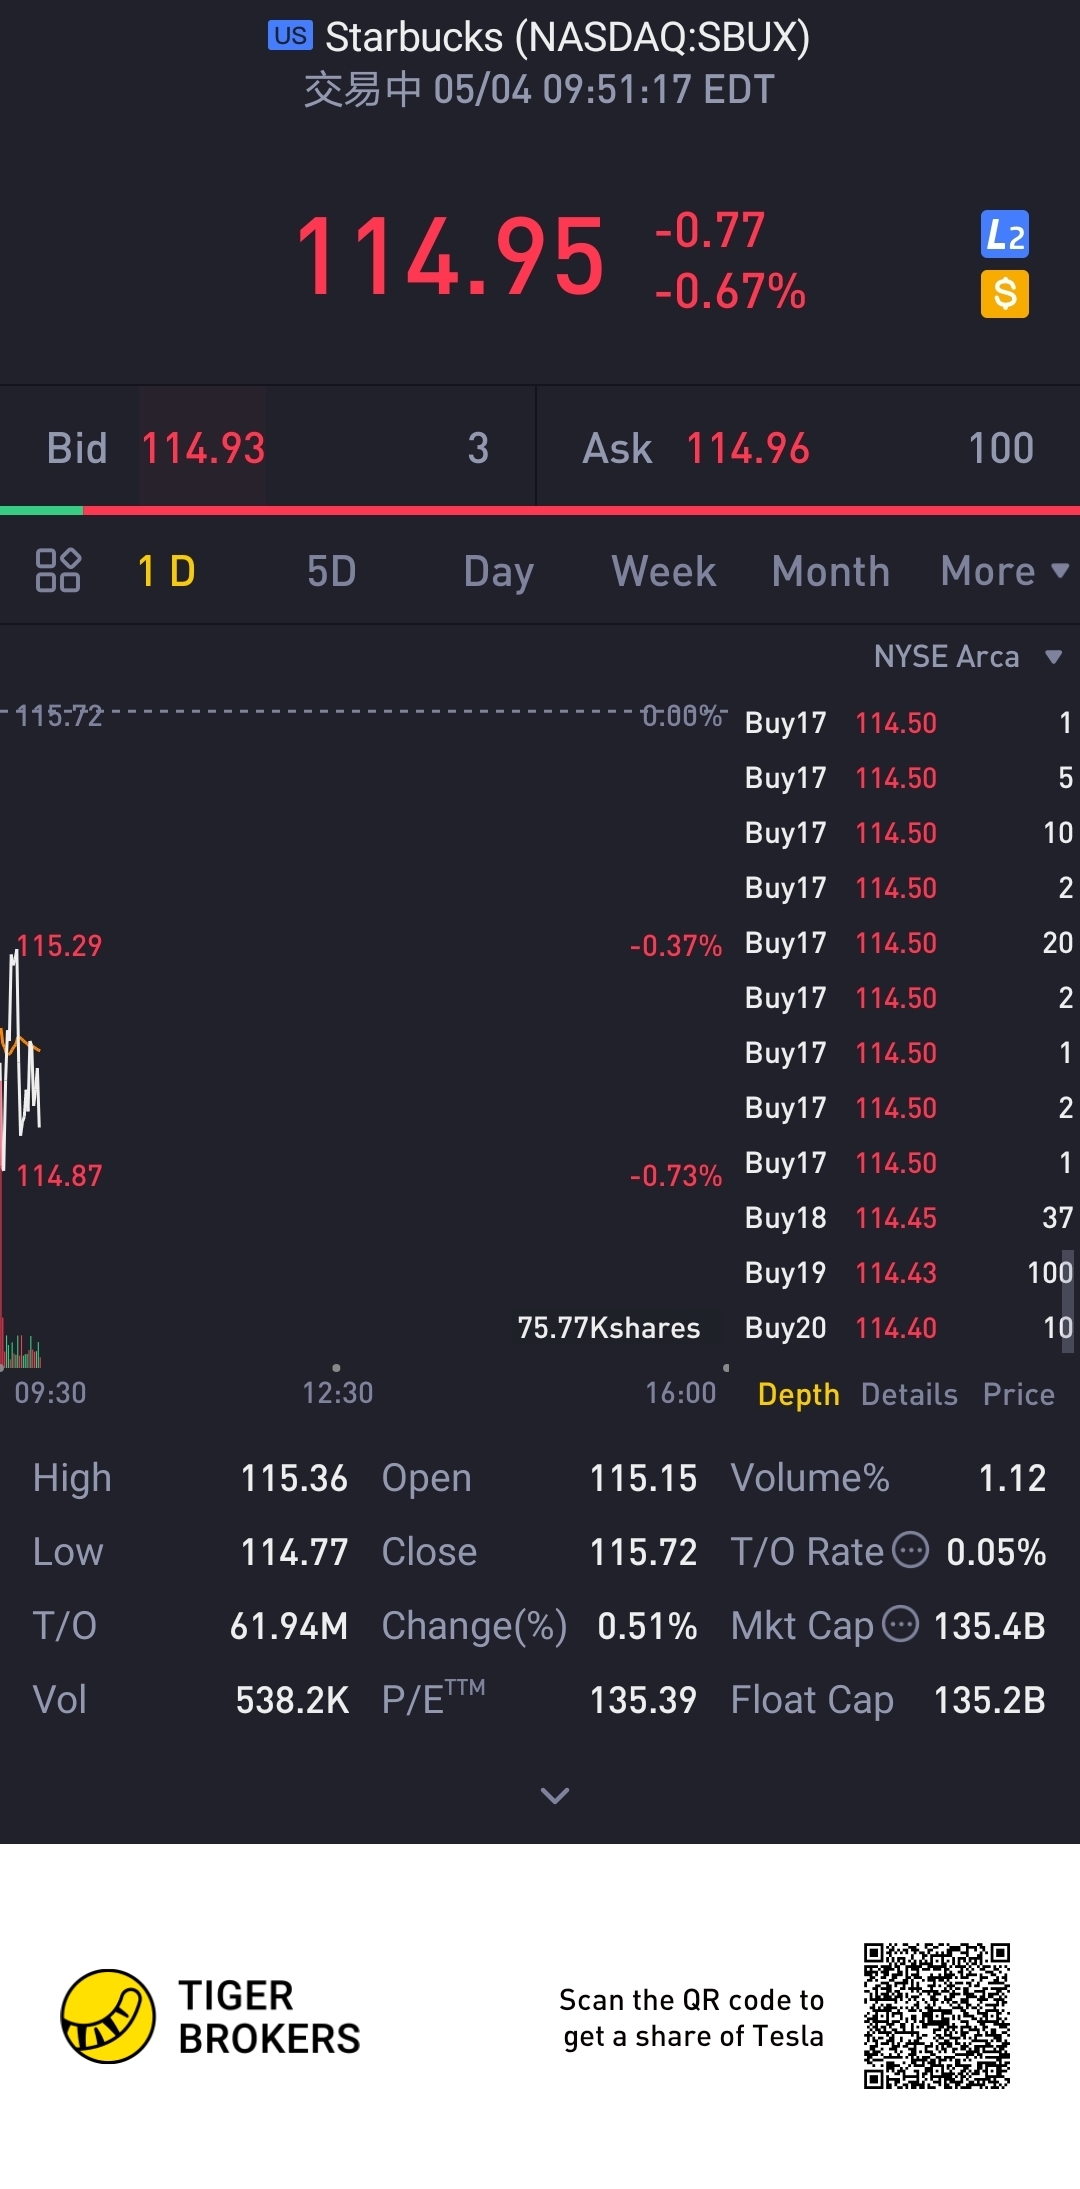Switch to the Day chart tab
This screenshot has height=2189, width=1080.
[498, 571]
